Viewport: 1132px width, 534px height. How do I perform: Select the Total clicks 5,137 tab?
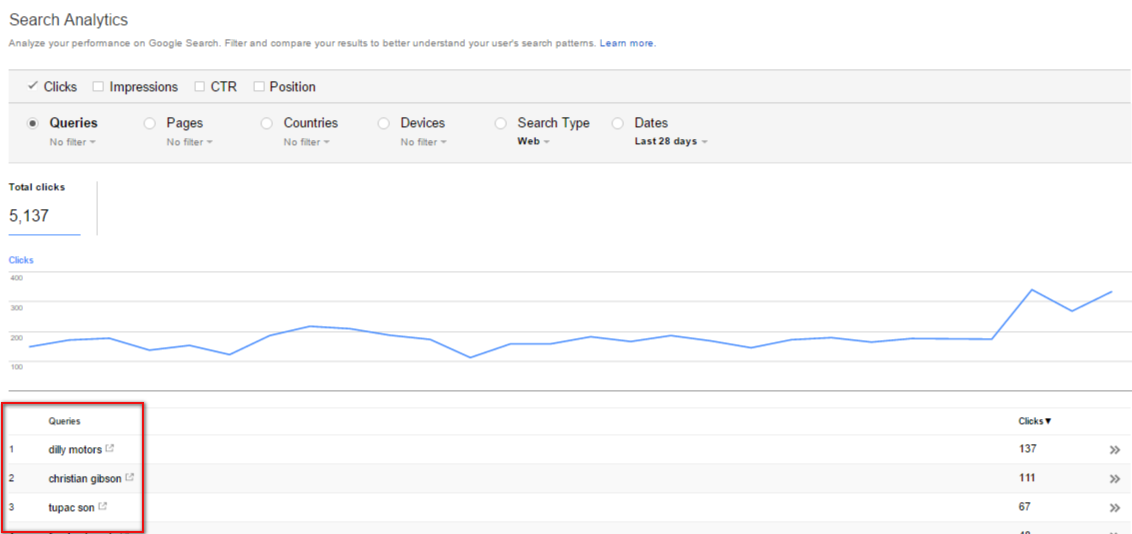(44, 208)
